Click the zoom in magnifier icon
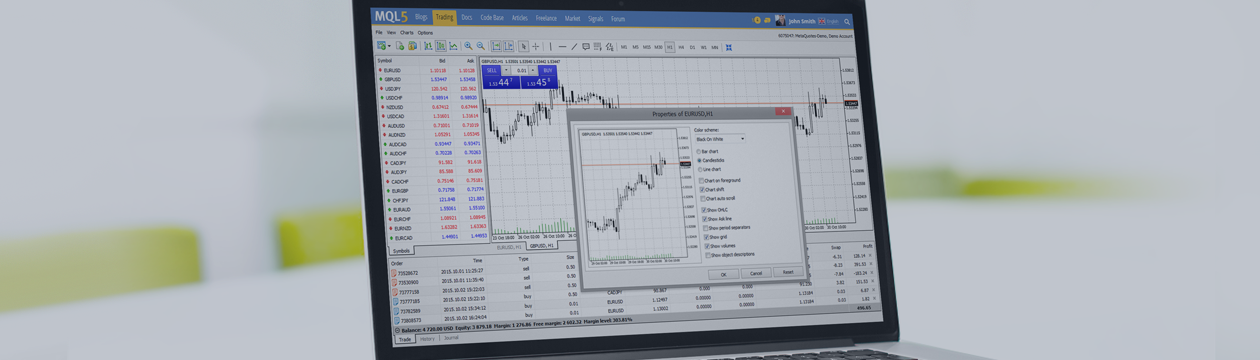Screen dimensions: 1260x360 (x=468, y=46)
